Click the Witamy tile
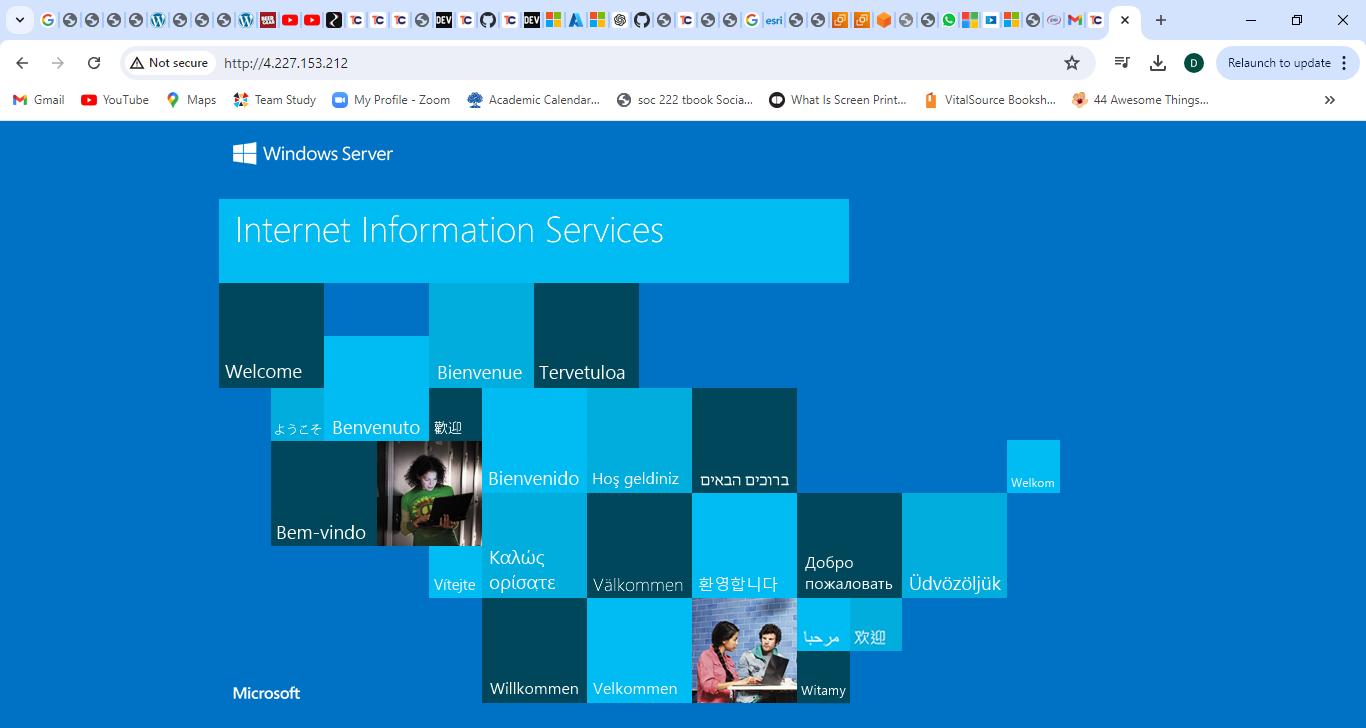Screen dimensions: 1366x728 823,677
